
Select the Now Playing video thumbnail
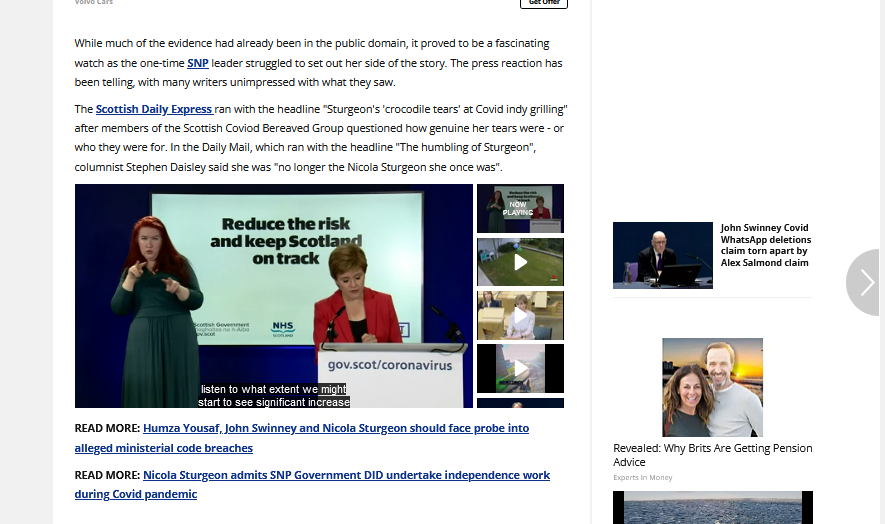pos(520,208)
